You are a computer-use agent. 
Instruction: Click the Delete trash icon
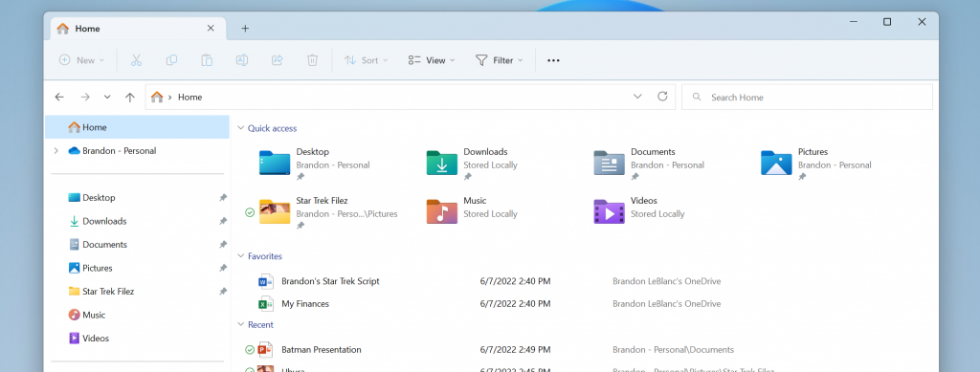coord(312,61)
